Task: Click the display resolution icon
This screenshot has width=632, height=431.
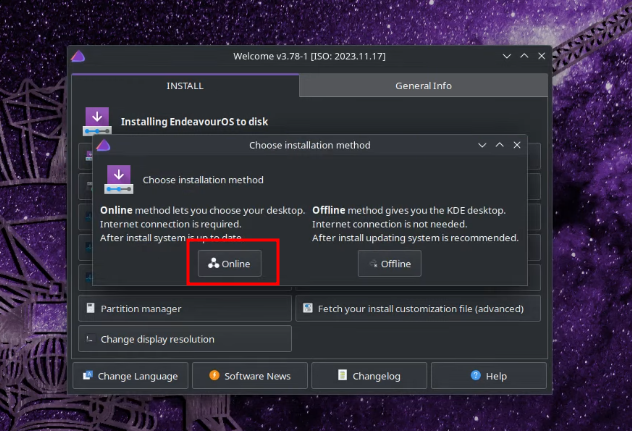Action: click(90, 339)
